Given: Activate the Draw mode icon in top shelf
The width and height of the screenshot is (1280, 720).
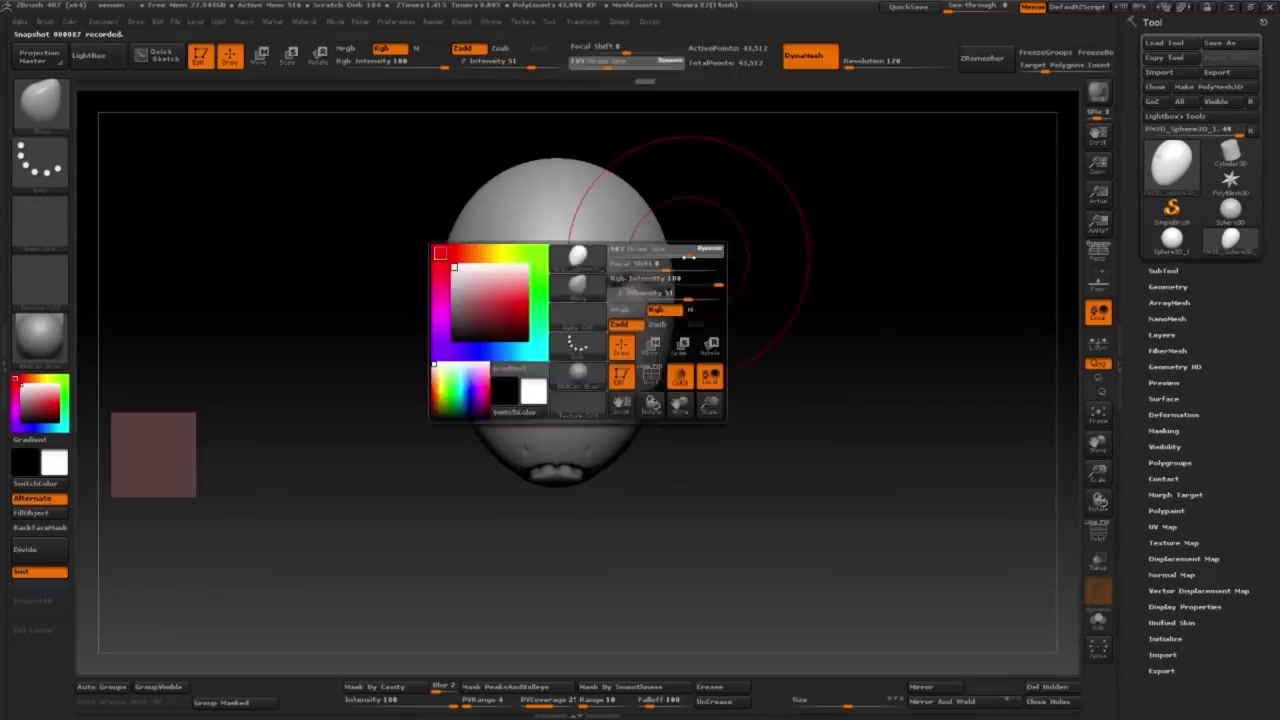Looking at the screenshot, I should tap(230, 56).
